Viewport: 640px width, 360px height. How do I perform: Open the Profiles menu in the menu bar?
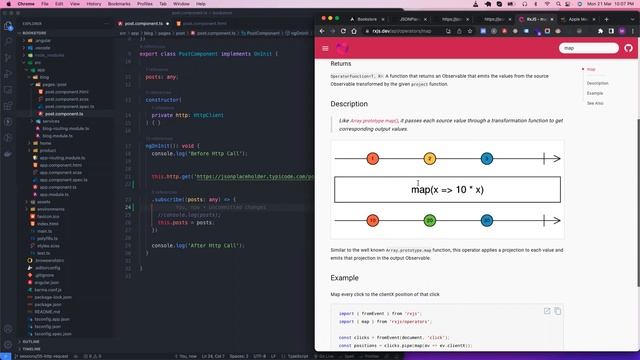144,4
